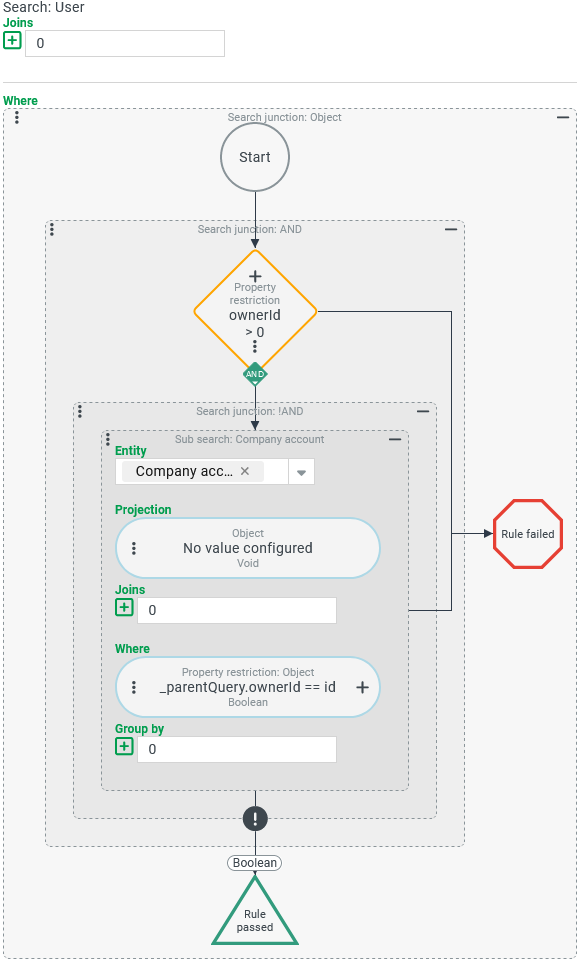Click plus on _parentQuery.ownerId restriction
577x959 pixels.
click(362, 687)
